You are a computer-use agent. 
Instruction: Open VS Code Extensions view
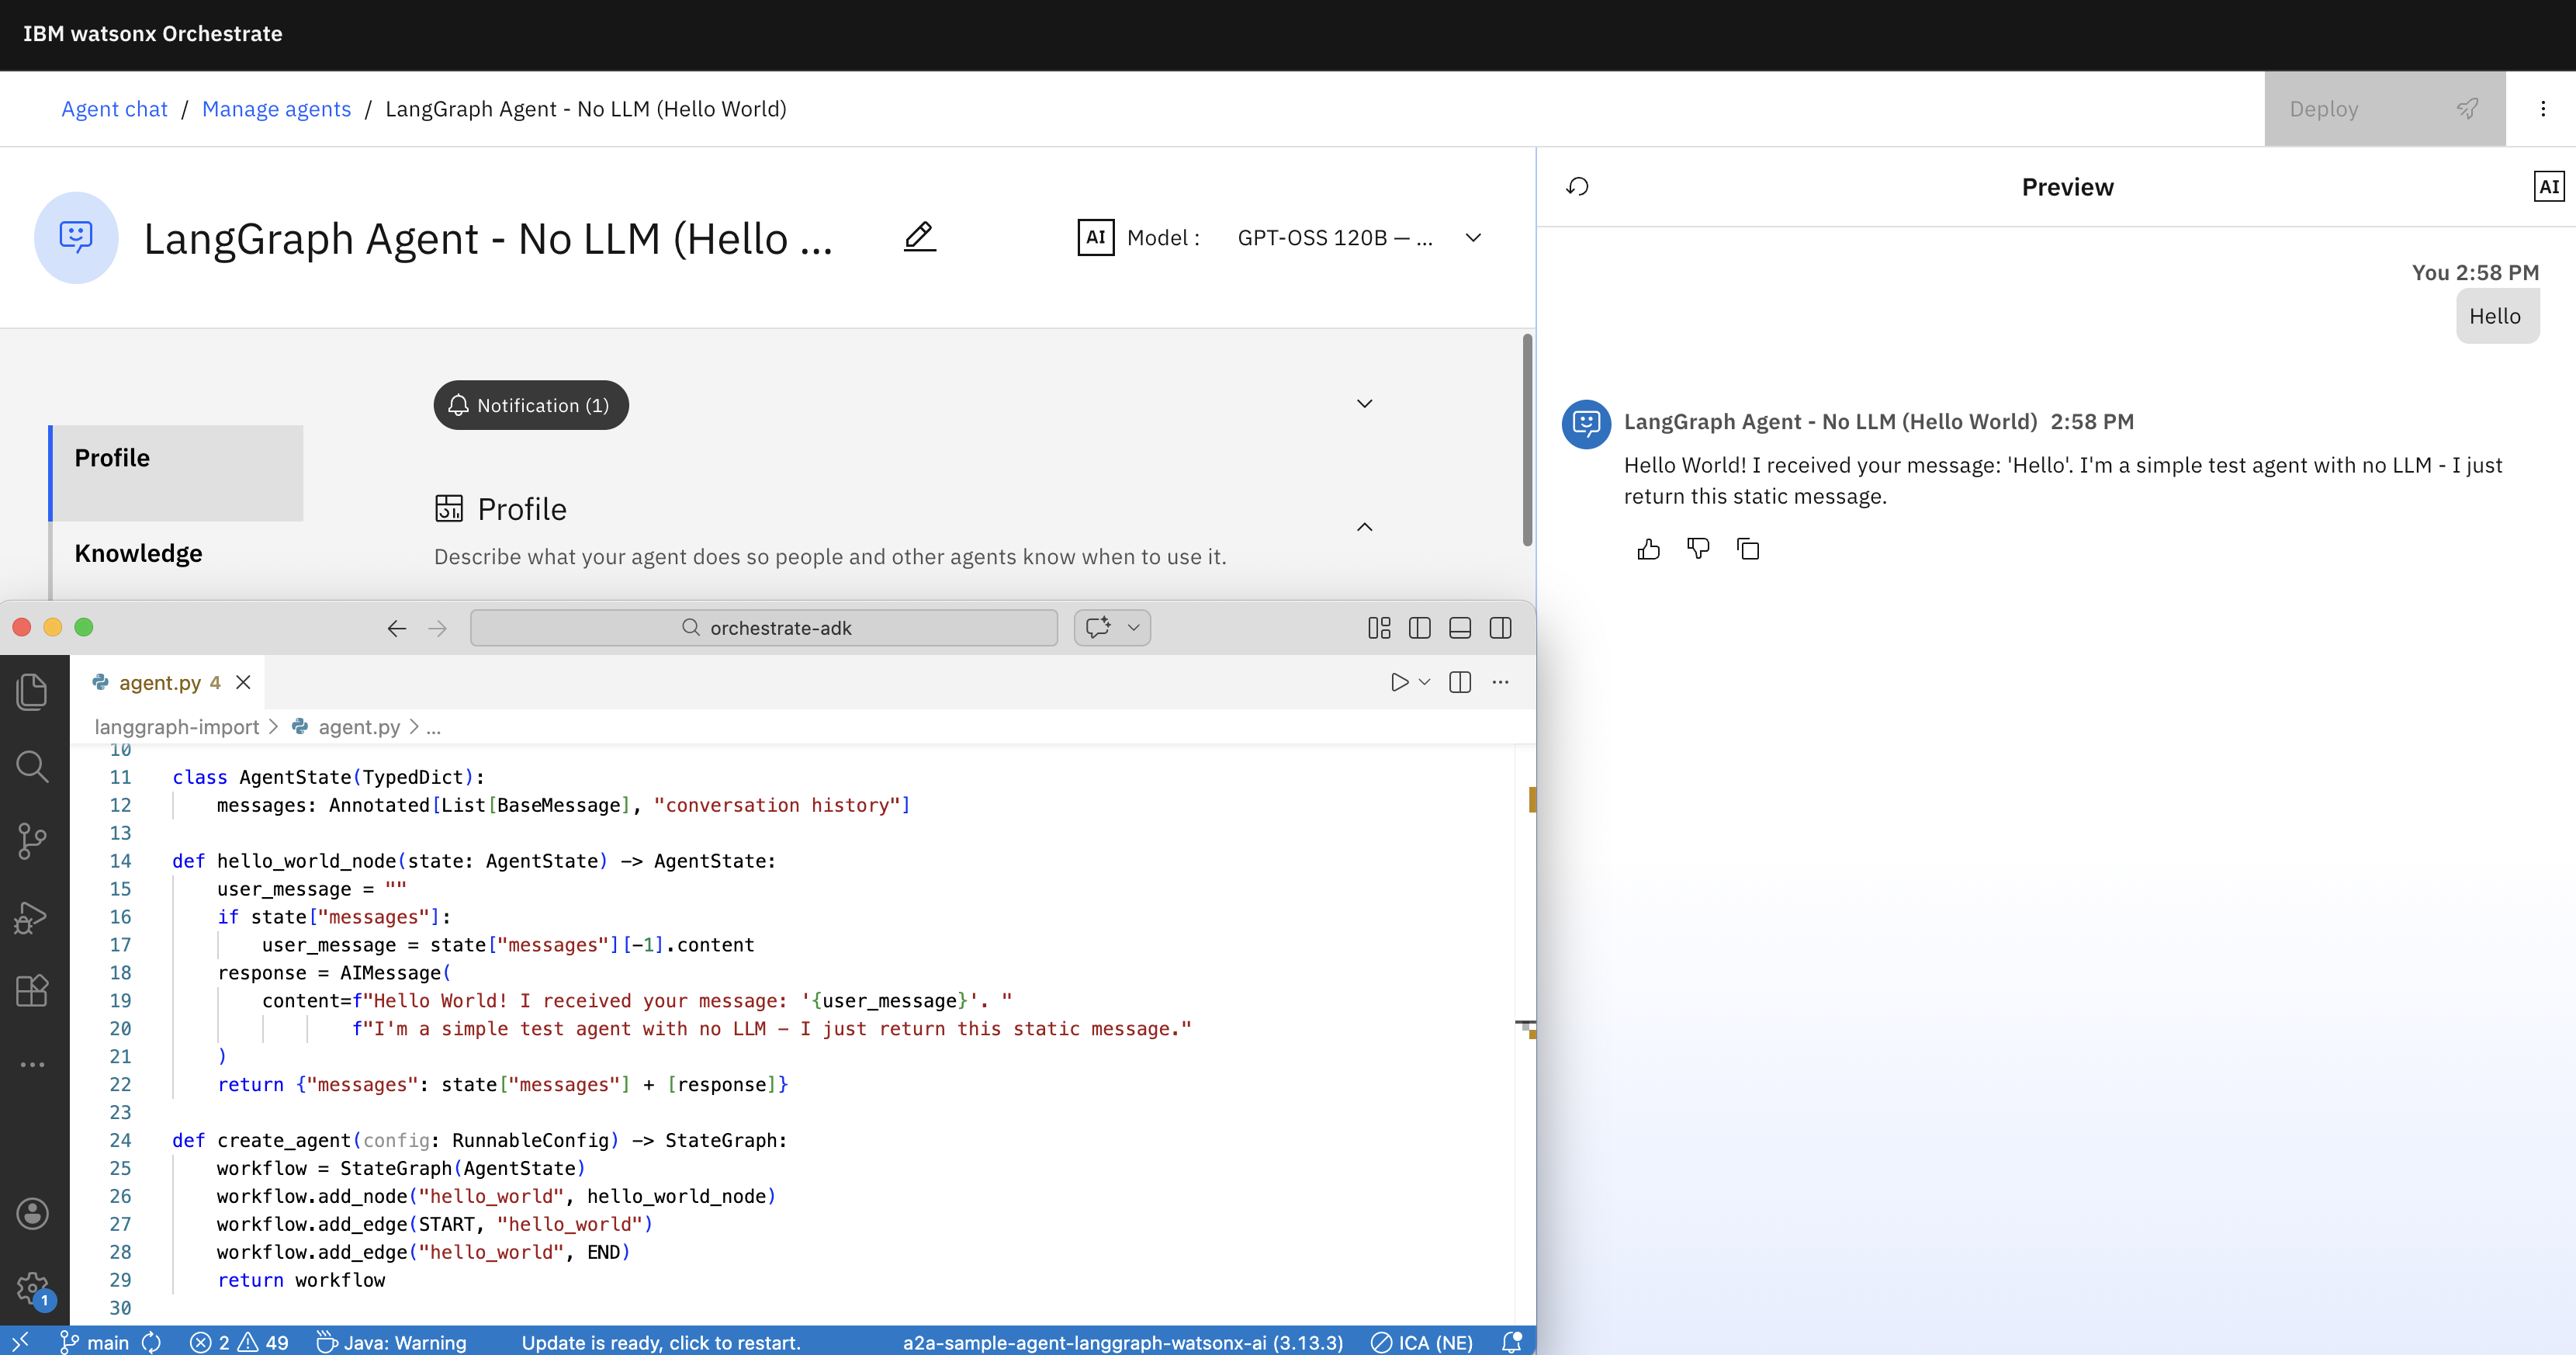pos(32,990)
